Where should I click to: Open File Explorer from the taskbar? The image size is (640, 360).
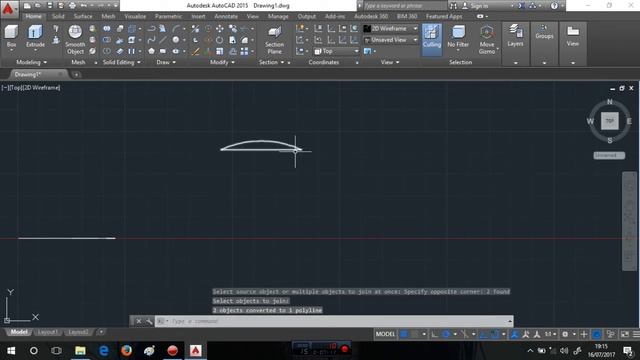pyautogui.click(x=80, y=351)
